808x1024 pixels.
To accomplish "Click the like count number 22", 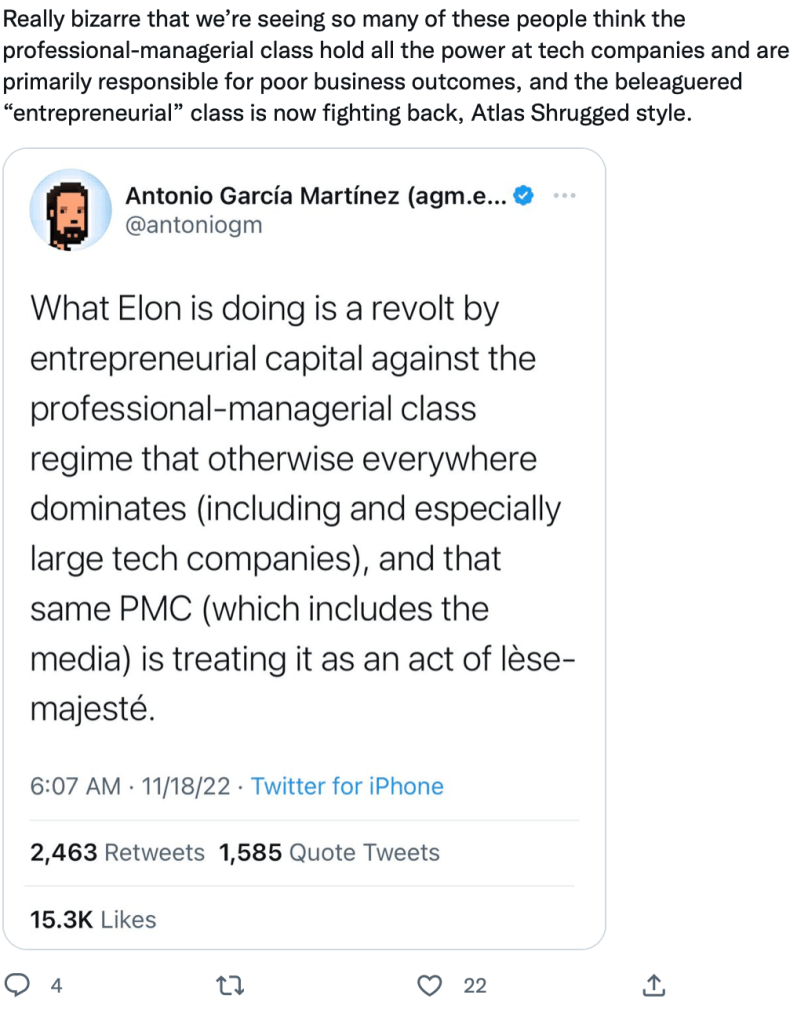I will click(x=475, y=986).
